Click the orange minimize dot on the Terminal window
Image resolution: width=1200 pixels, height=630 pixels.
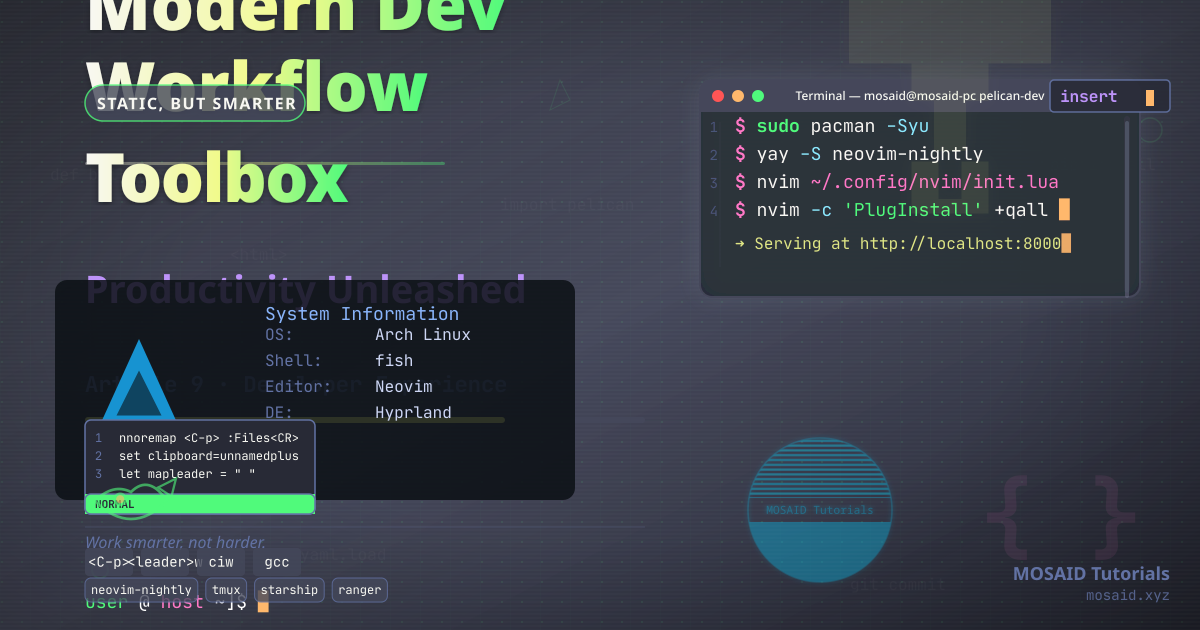tap(738, 96)
